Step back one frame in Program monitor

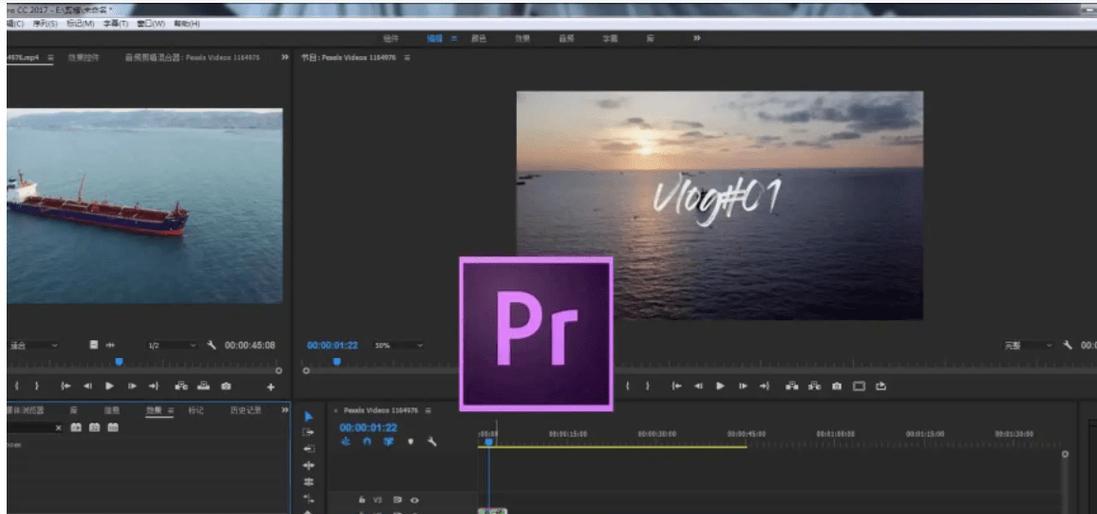click(698, 386)
